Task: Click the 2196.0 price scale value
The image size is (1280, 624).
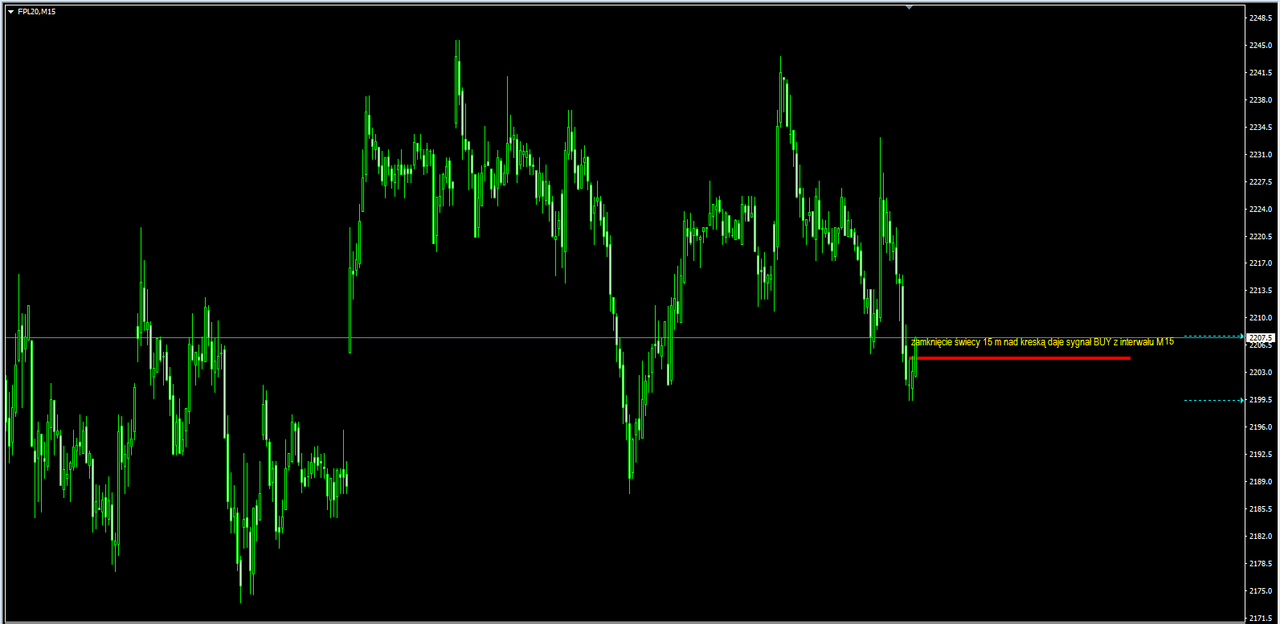Action: coord(1260,427)
